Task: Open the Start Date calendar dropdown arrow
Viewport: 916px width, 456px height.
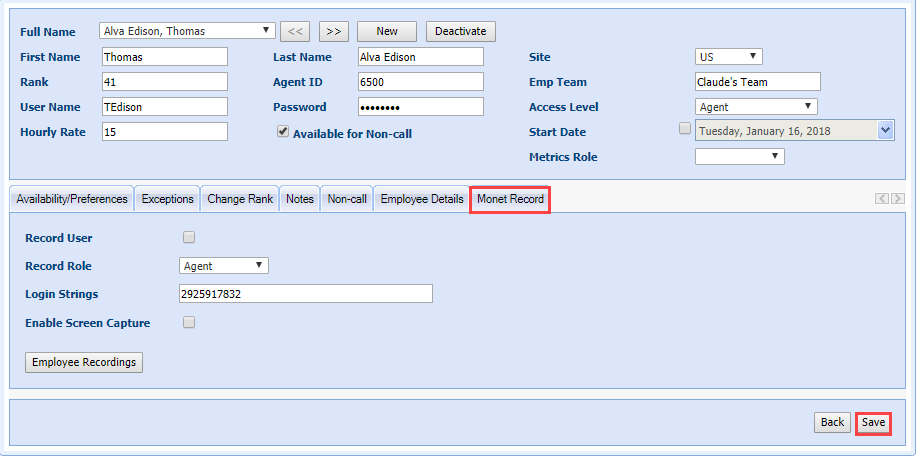Action: 884,130
